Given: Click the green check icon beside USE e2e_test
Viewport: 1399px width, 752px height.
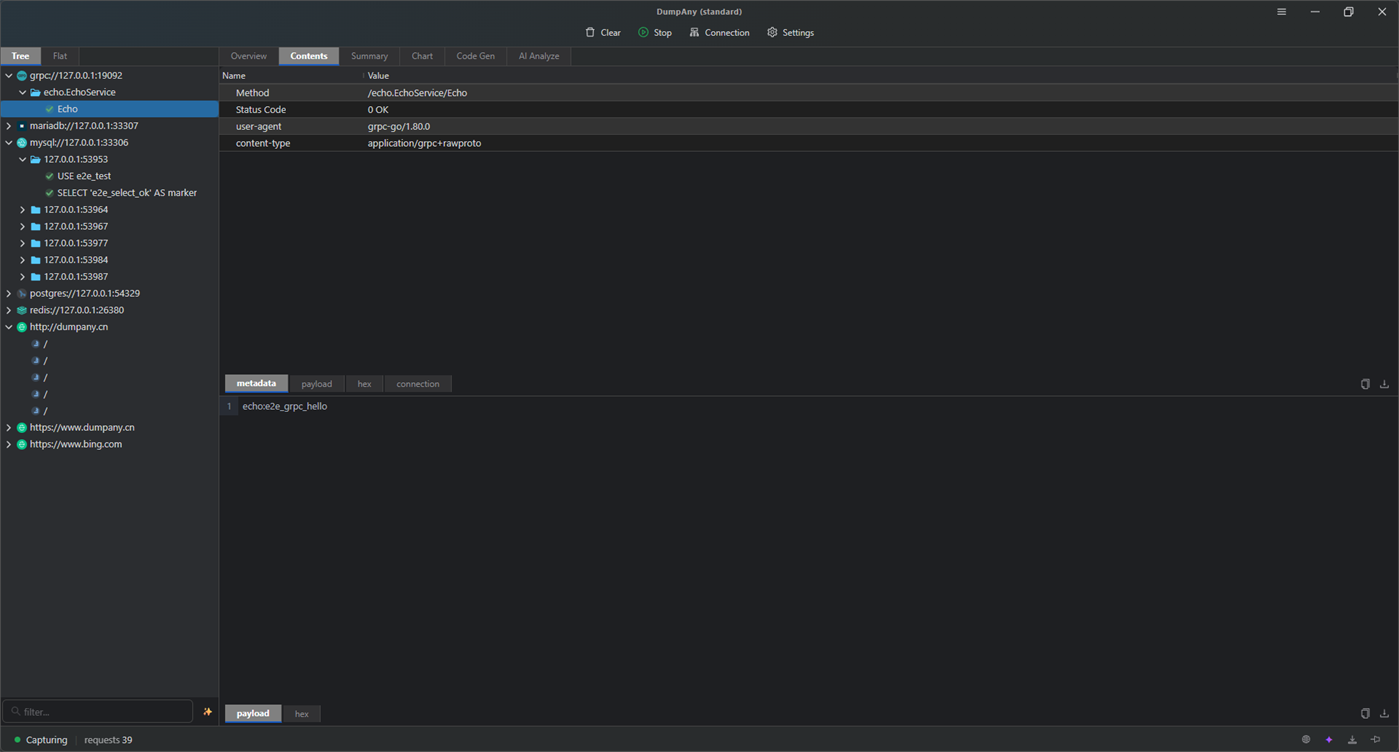Looking at the screenshot, I should coord(50,176).
